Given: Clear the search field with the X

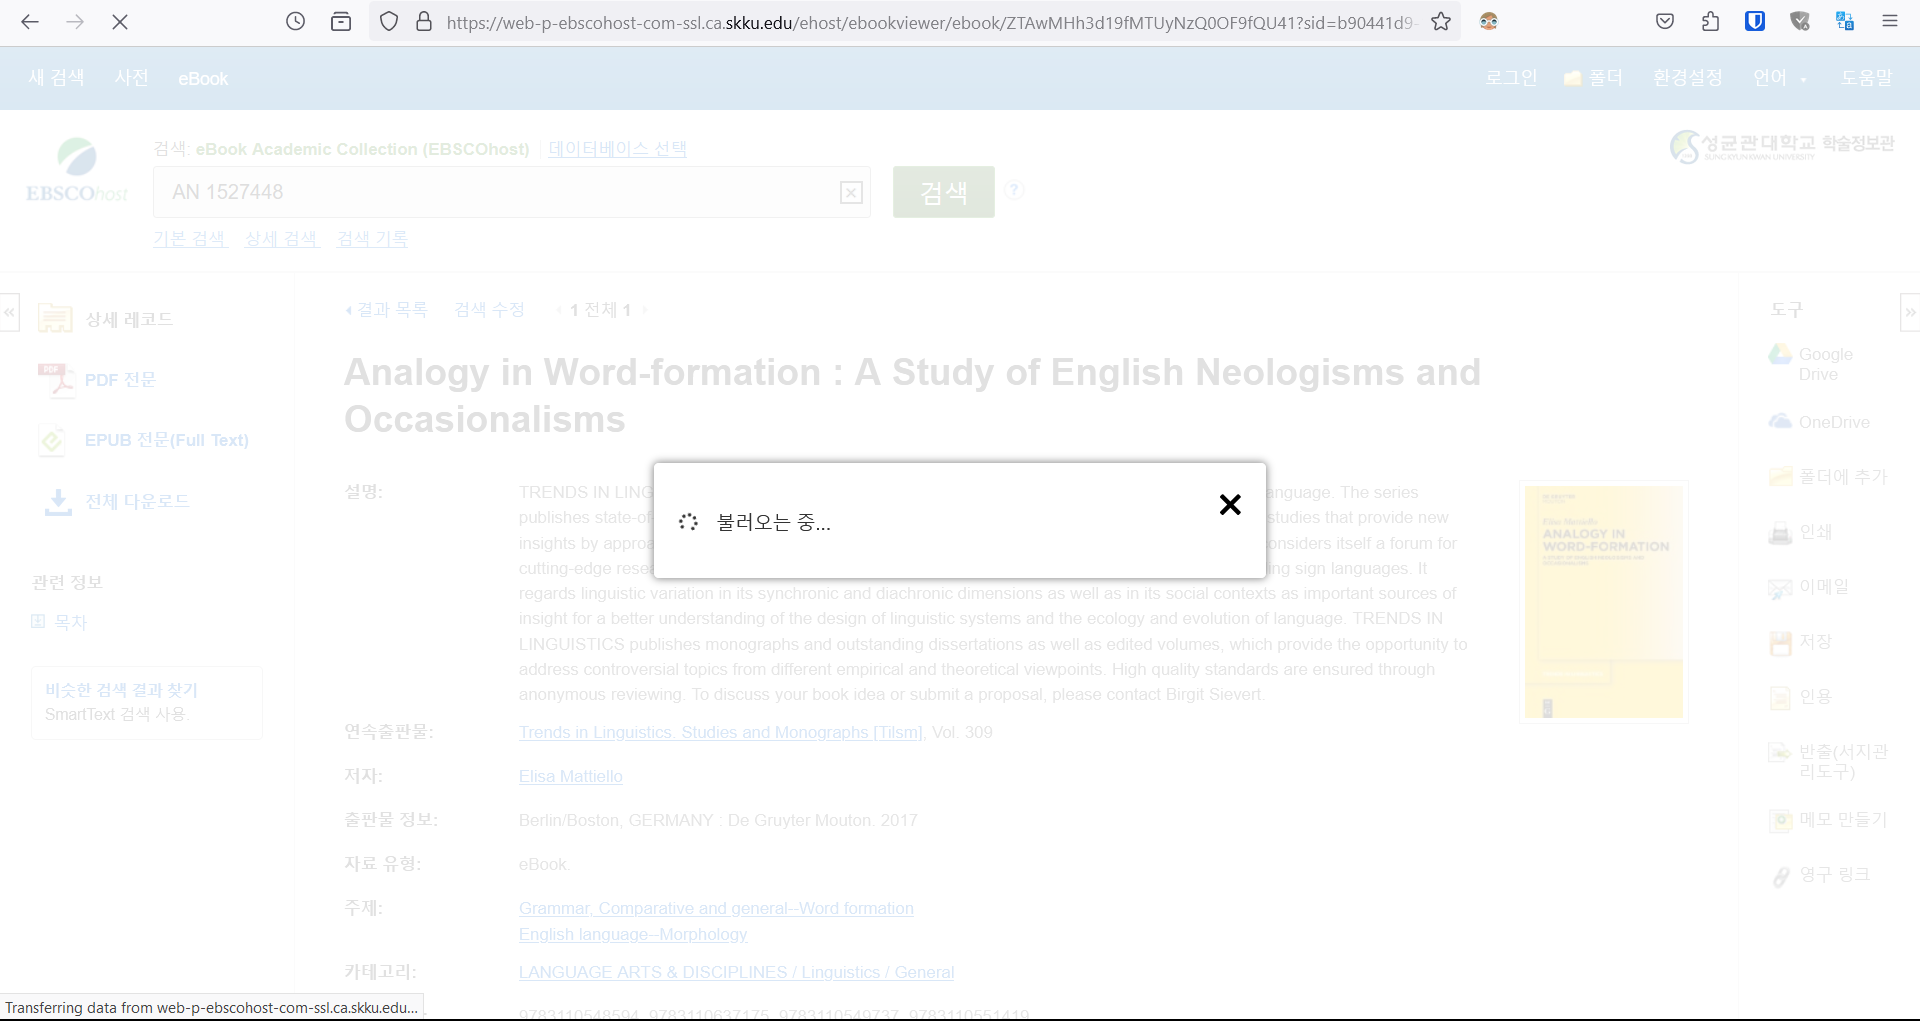Looking at the screenshot, I should tap(851, 192).
